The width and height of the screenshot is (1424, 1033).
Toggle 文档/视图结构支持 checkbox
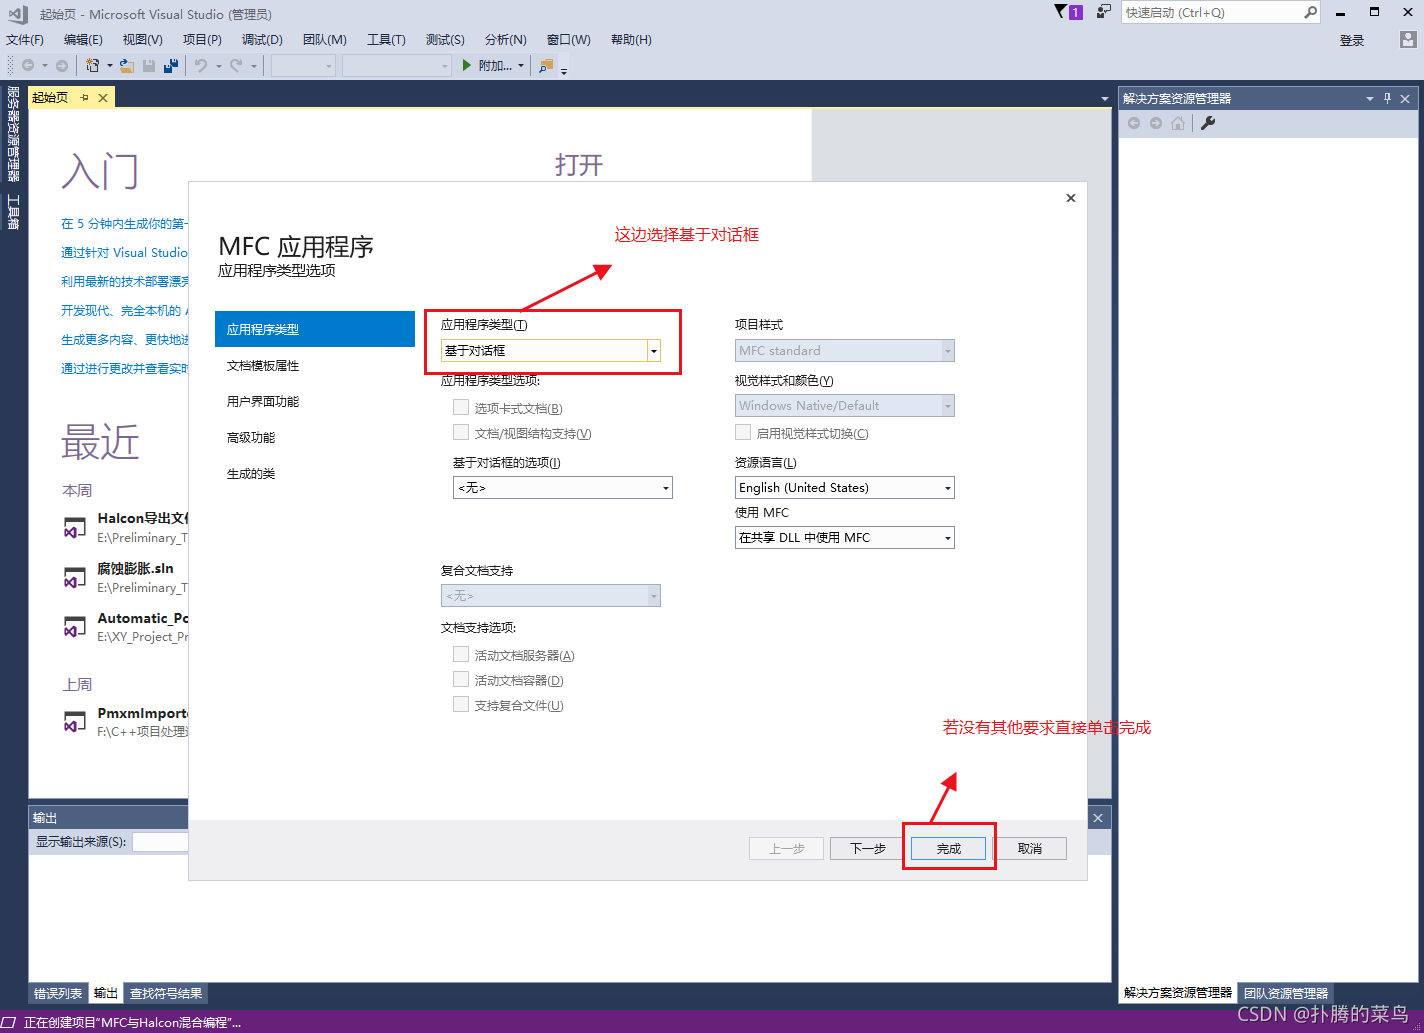click(461, 432)
